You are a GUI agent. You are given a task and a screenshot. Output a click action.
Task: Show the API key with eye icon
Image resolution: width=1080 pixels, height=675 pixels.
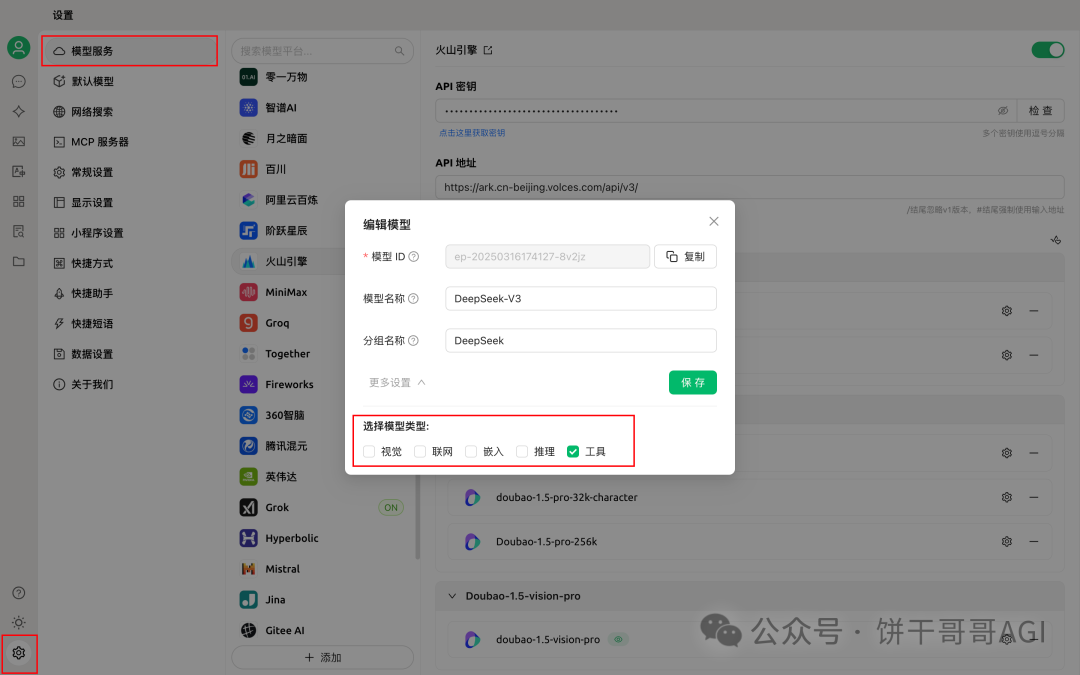1003,111
